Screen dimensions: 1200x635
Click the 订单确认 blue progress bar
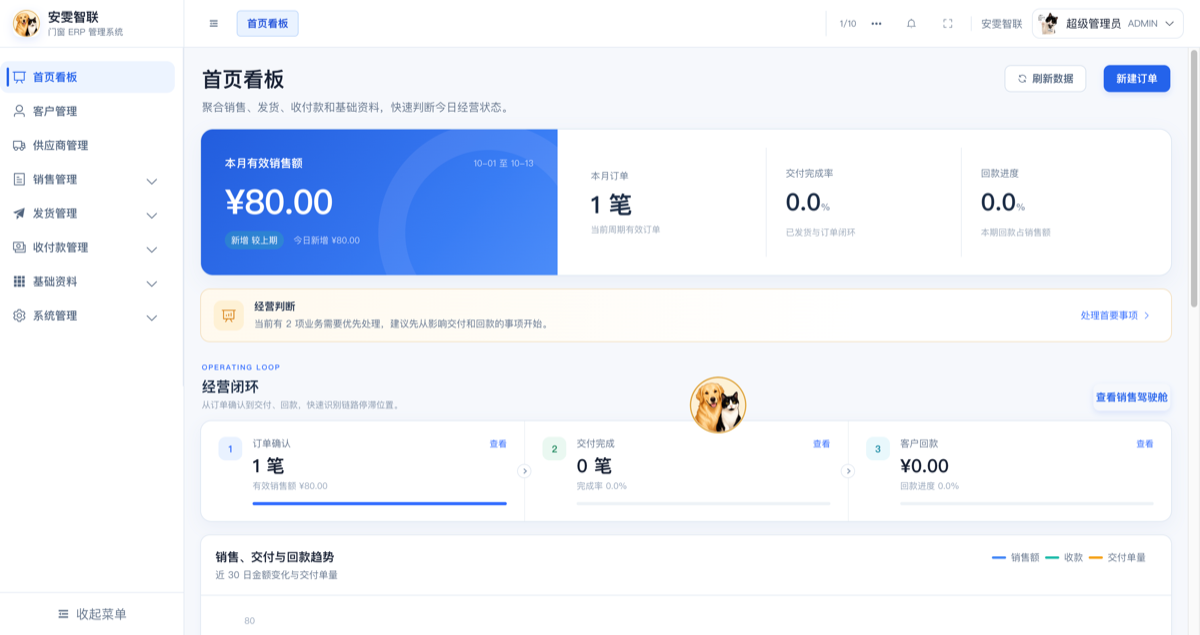380,503
